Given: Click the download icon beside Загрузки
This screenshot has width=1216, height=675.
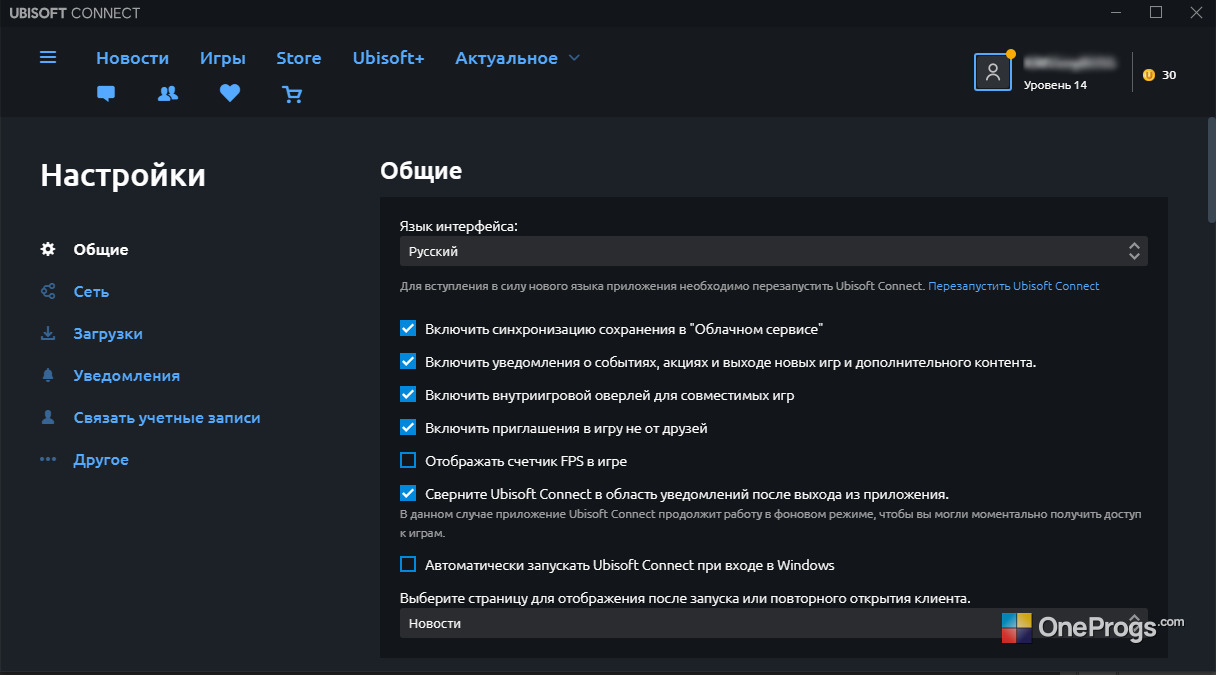Looking at the screenshot, I should (x=47, y=333).
